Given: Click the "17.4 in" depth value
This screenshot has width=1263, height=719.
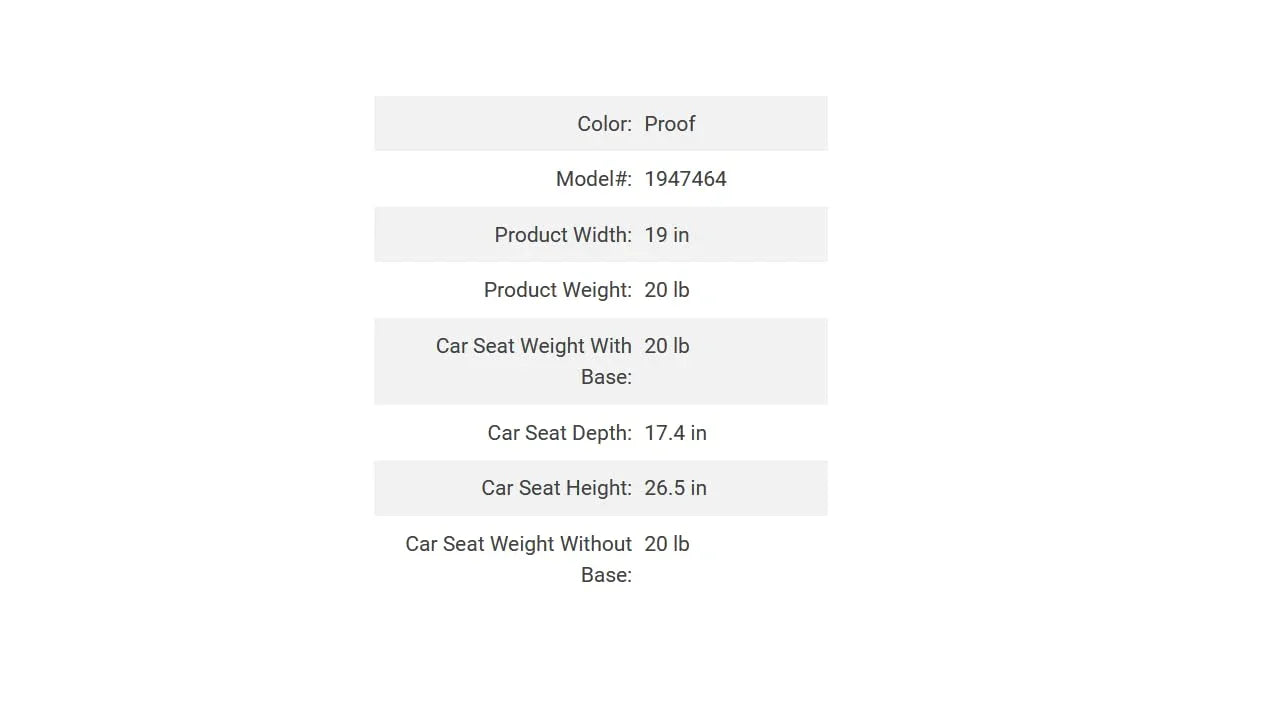Looking at the screenshot, I should pyautogui.click(x=675, y=433).
